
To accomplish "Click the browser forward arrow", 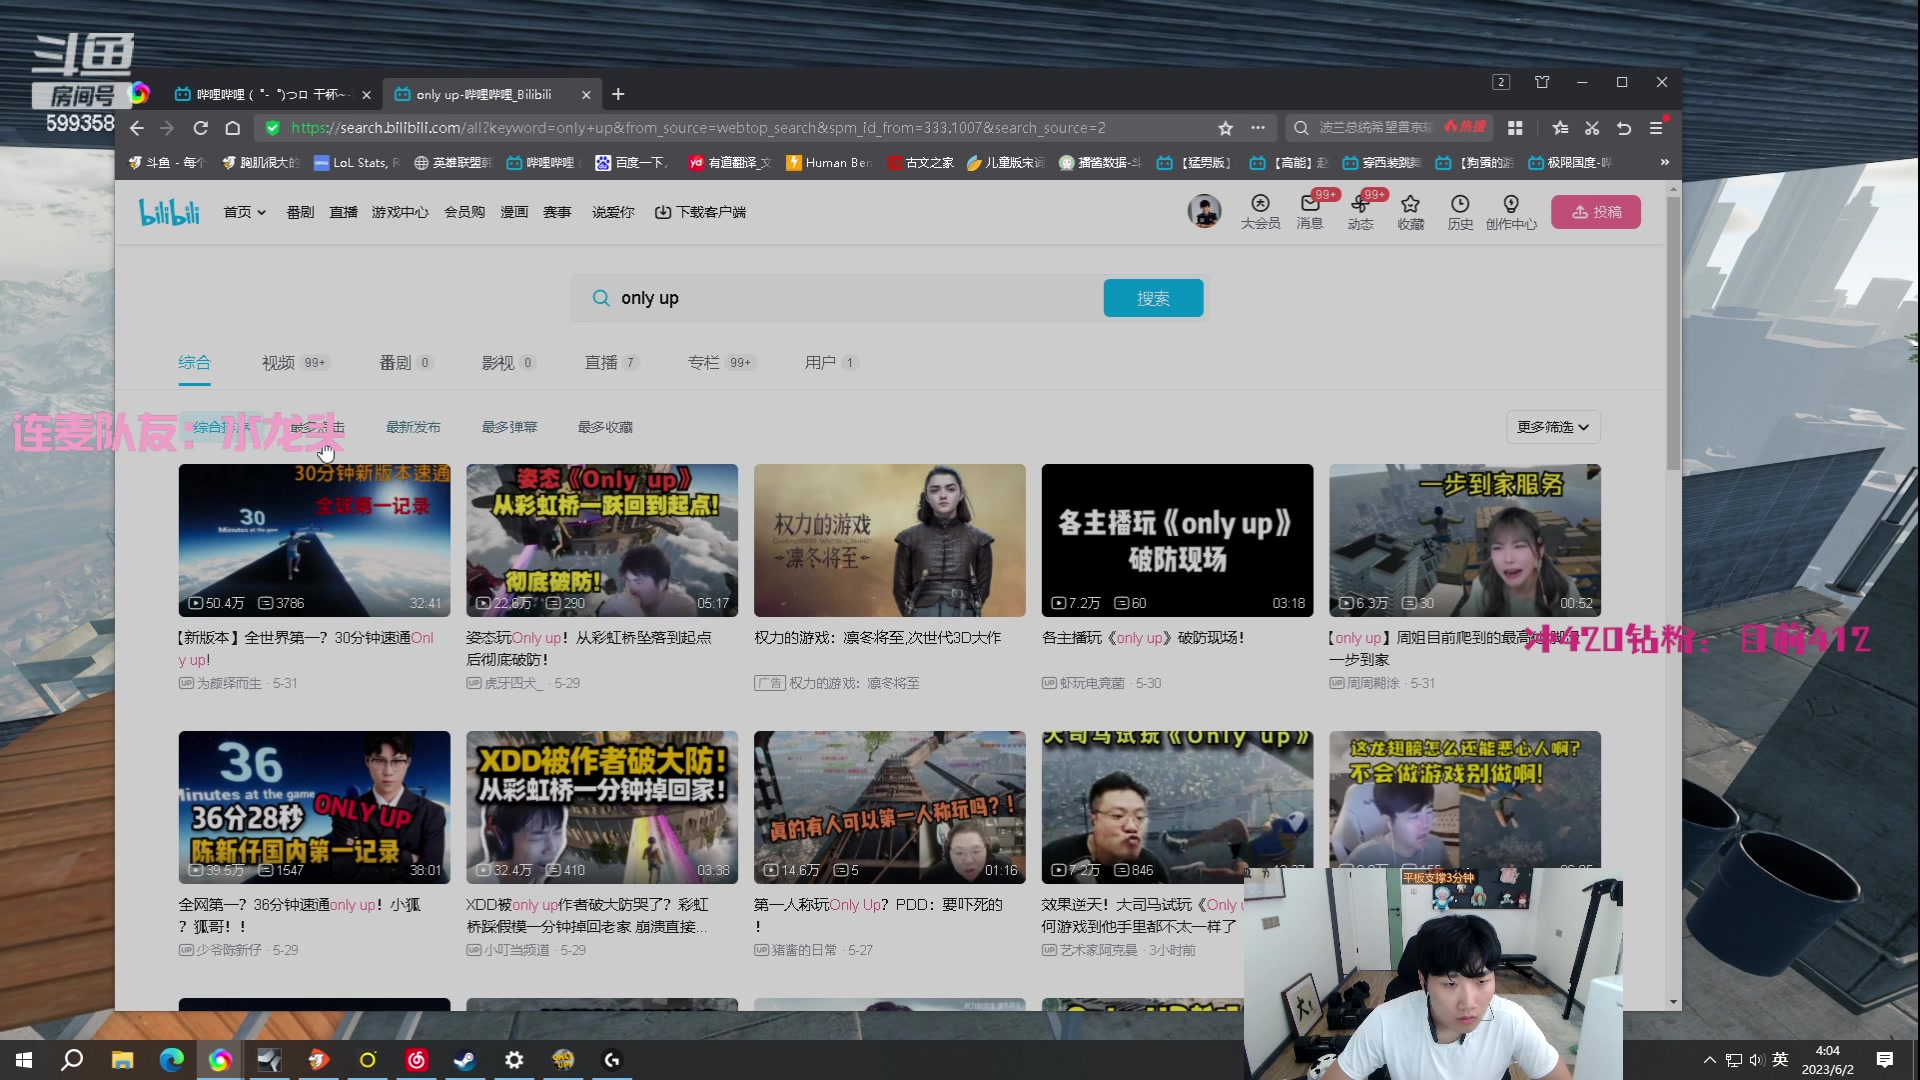I will pos(167,128).
